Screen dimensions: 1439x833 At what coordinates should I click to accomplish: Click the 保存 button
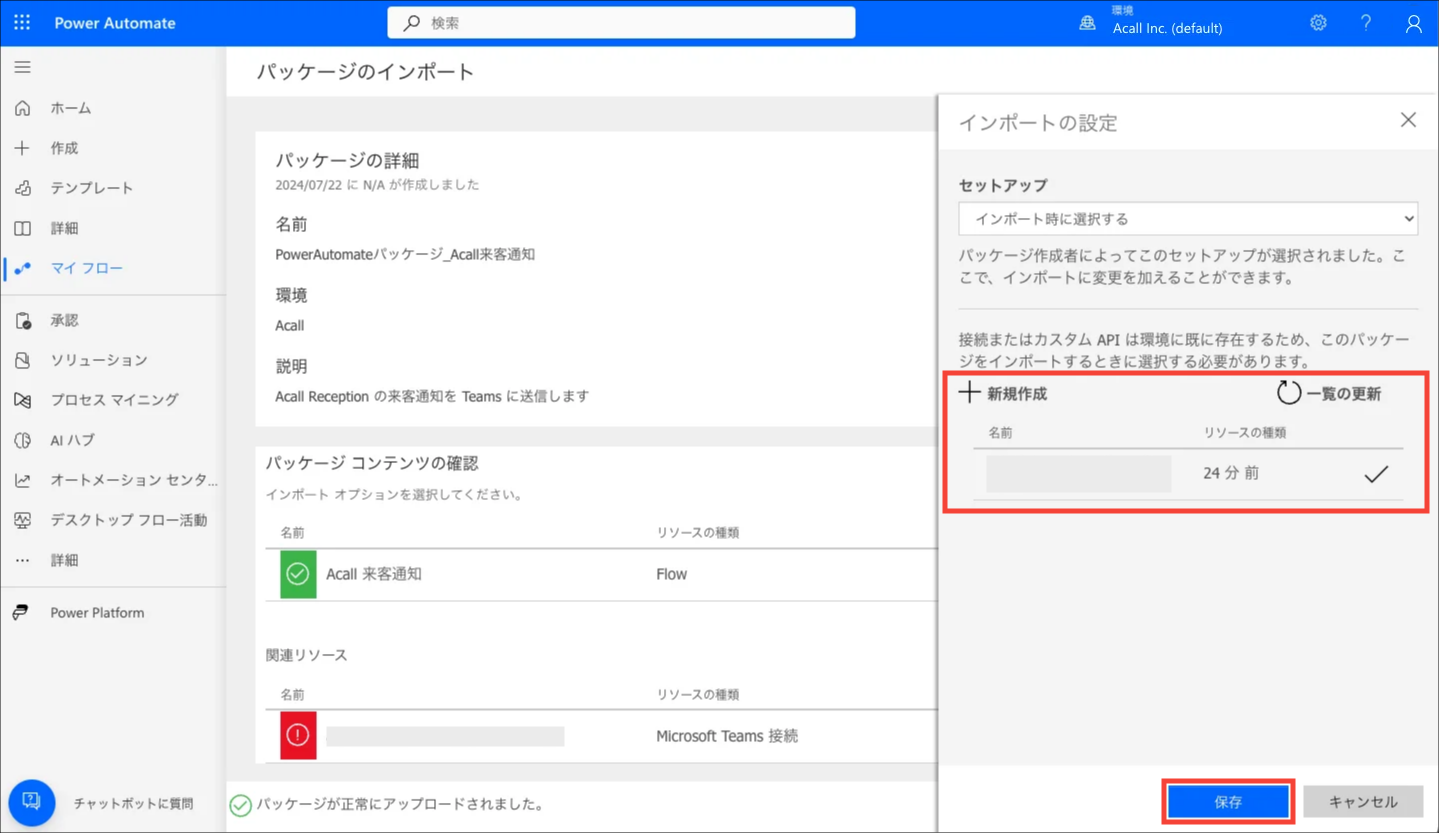coord(1228,802)
